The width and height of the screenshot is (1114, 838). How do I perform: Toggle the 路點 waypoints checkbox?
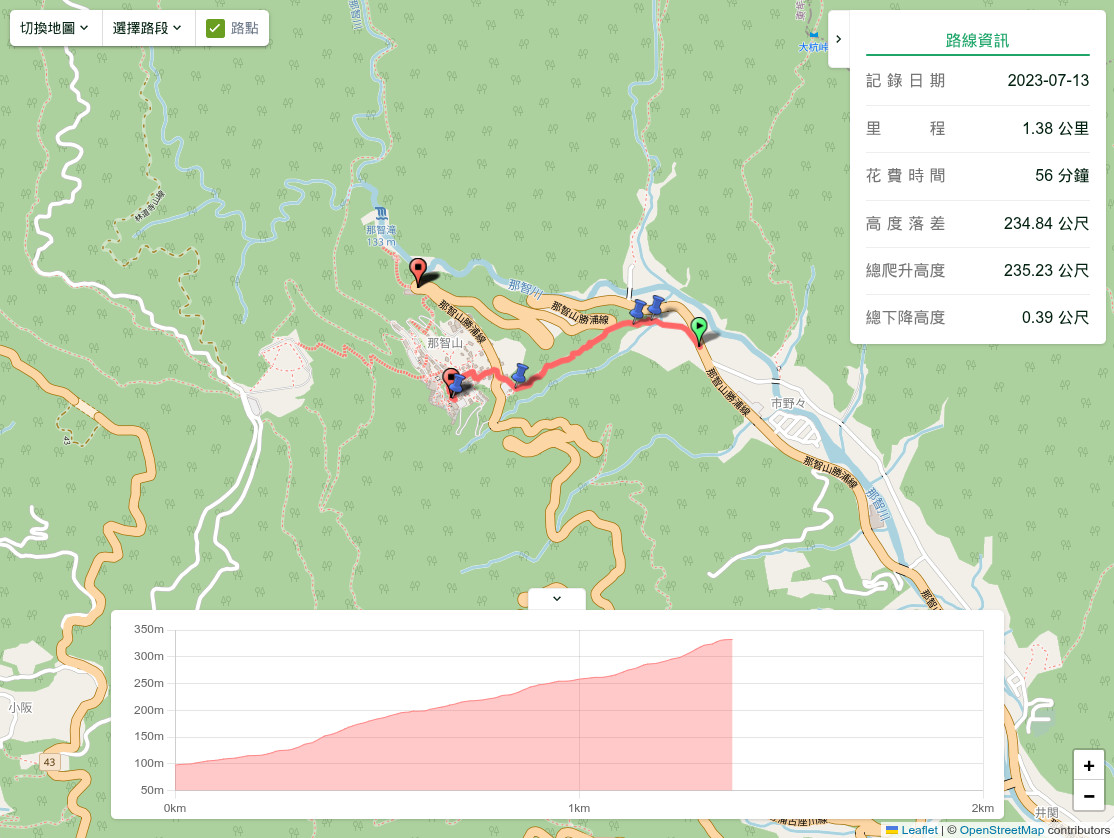point(215,28)
